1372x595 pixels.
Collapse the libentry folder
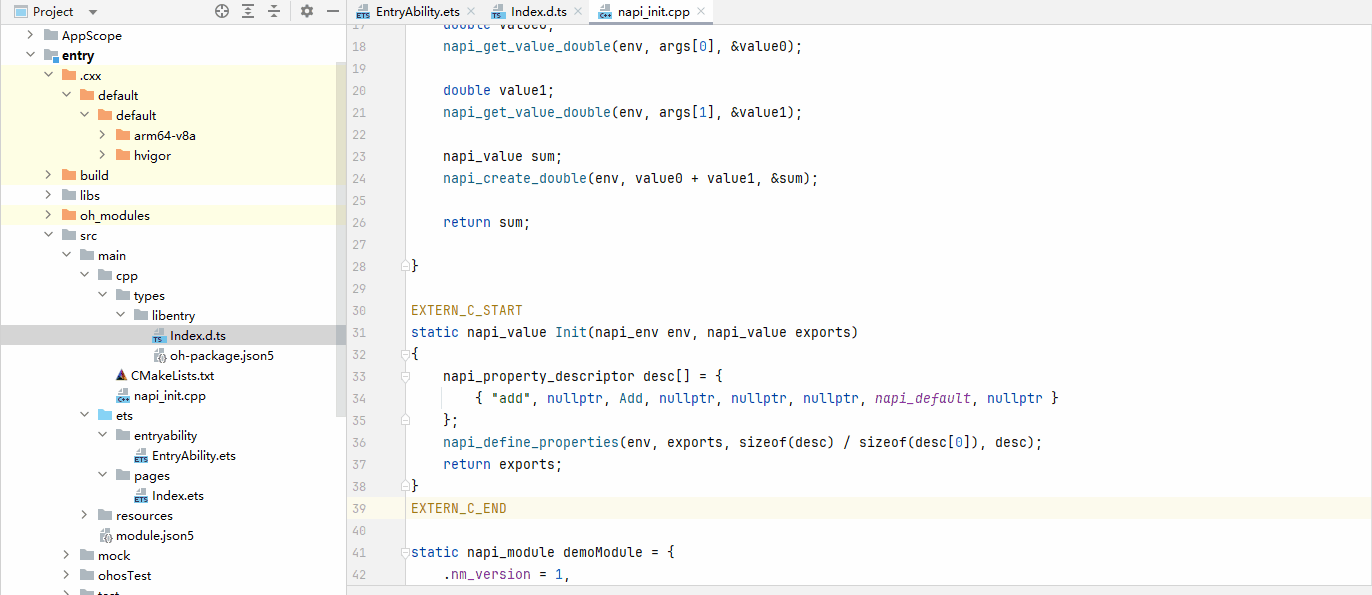pyautogui.click(x=120, y=315)
